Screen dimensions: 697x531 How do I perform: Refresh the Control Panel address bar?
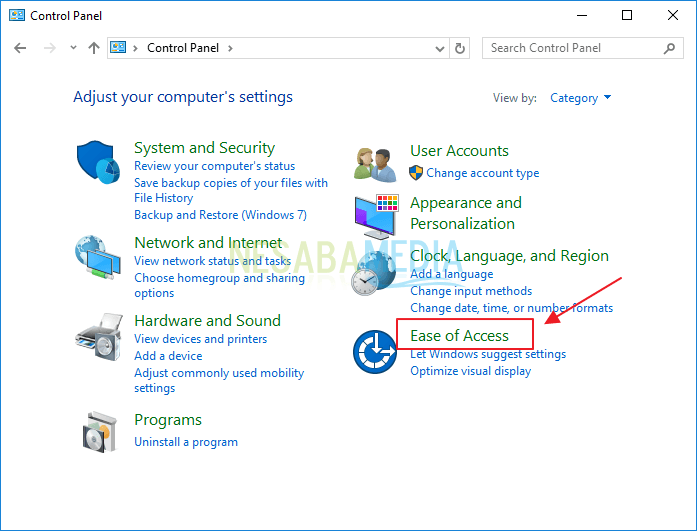pos(460,48)
